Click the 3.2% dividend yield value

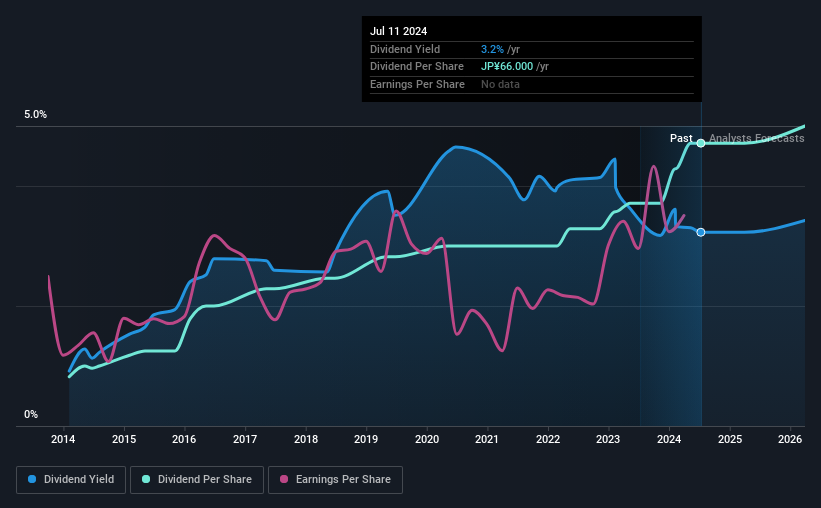[x=492, y=49]
